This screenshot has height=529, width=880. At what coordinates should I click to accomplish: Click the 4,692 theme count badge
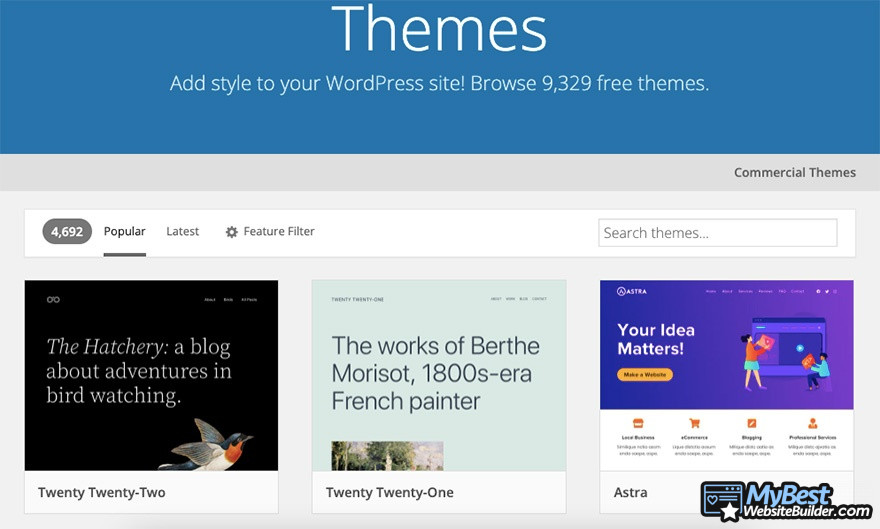[67, 231]
